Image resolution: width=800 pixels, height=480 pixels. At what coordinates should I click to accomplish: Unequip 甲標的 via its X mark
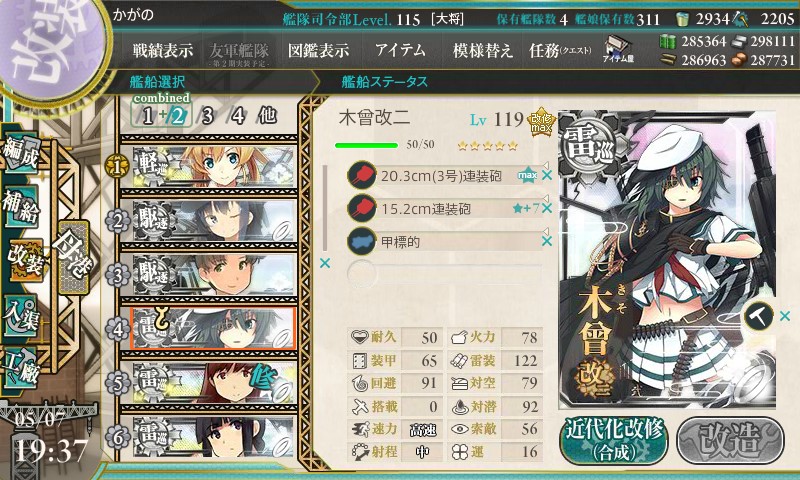547,241
